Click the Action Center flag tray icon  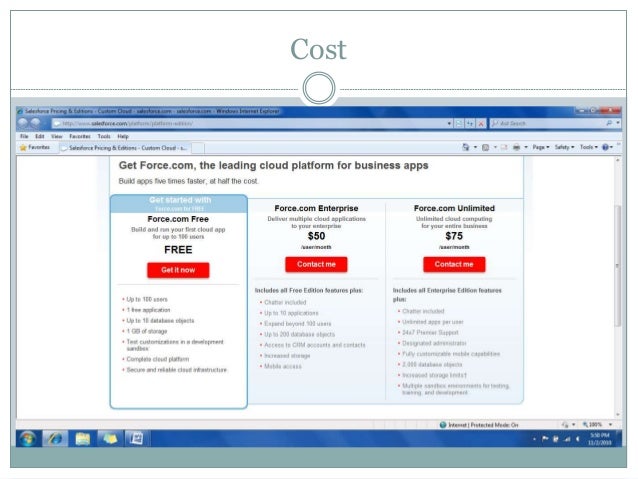(x=545, y=439)
